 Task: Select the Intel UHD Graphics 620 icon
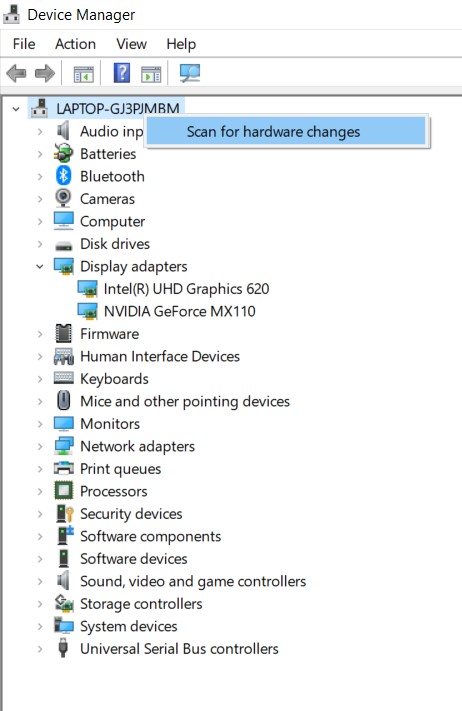pos(87,288)
